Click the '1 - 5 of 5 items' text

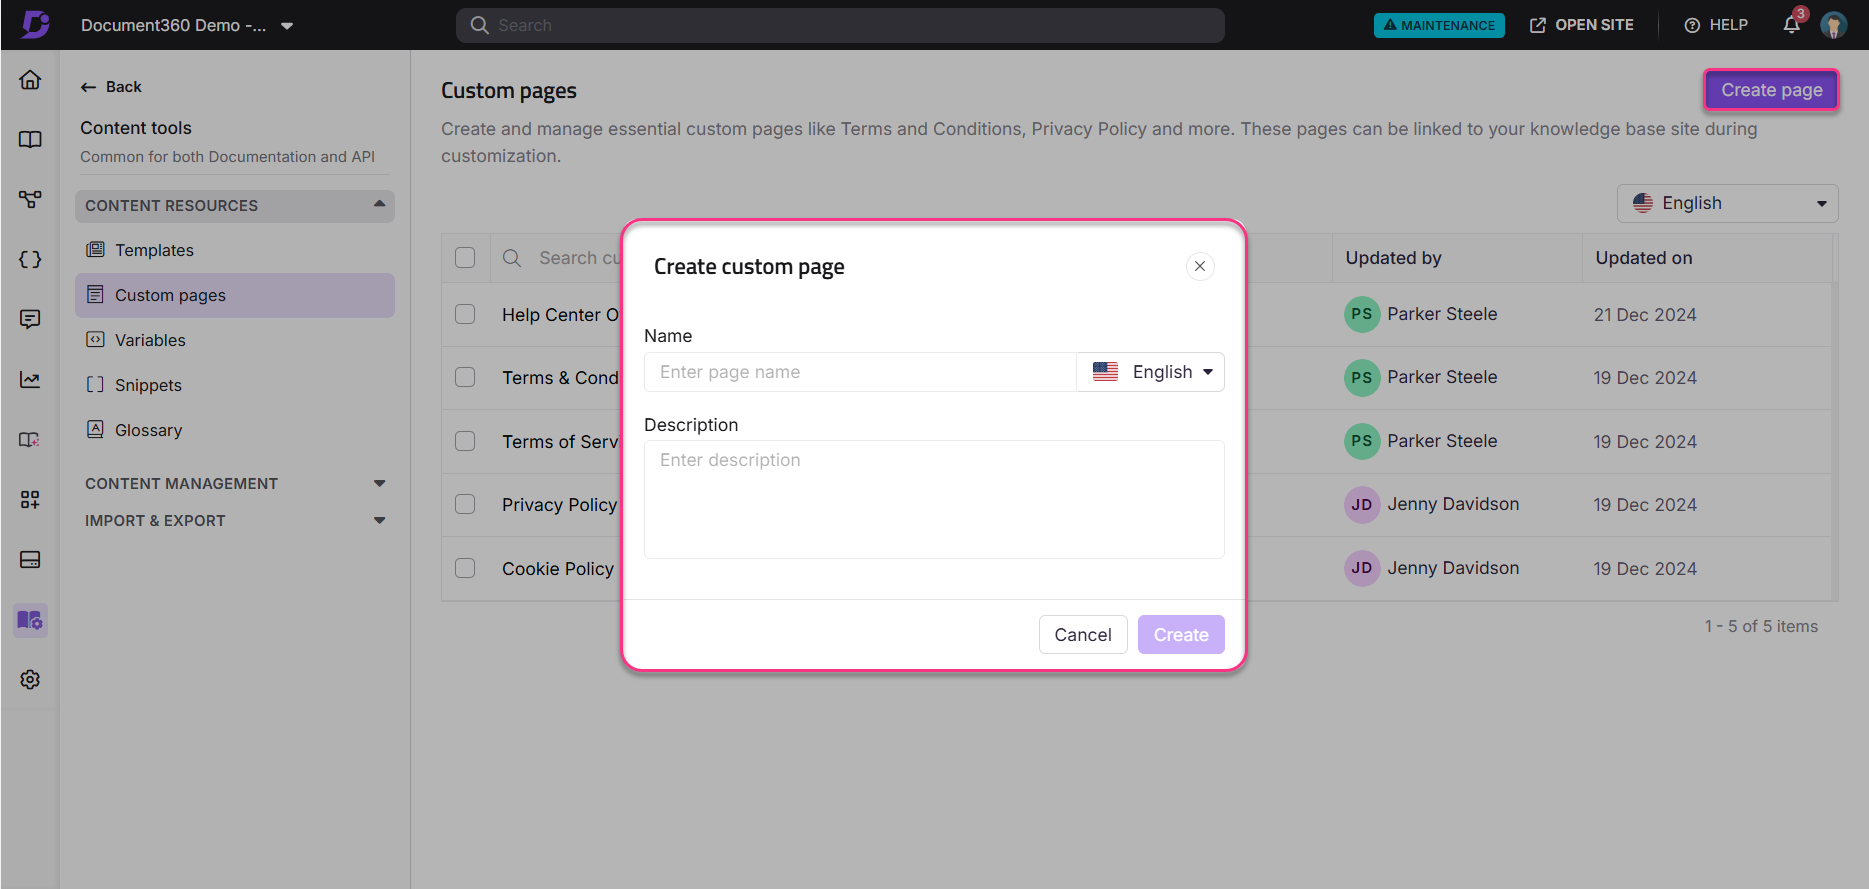[1761, 626]
